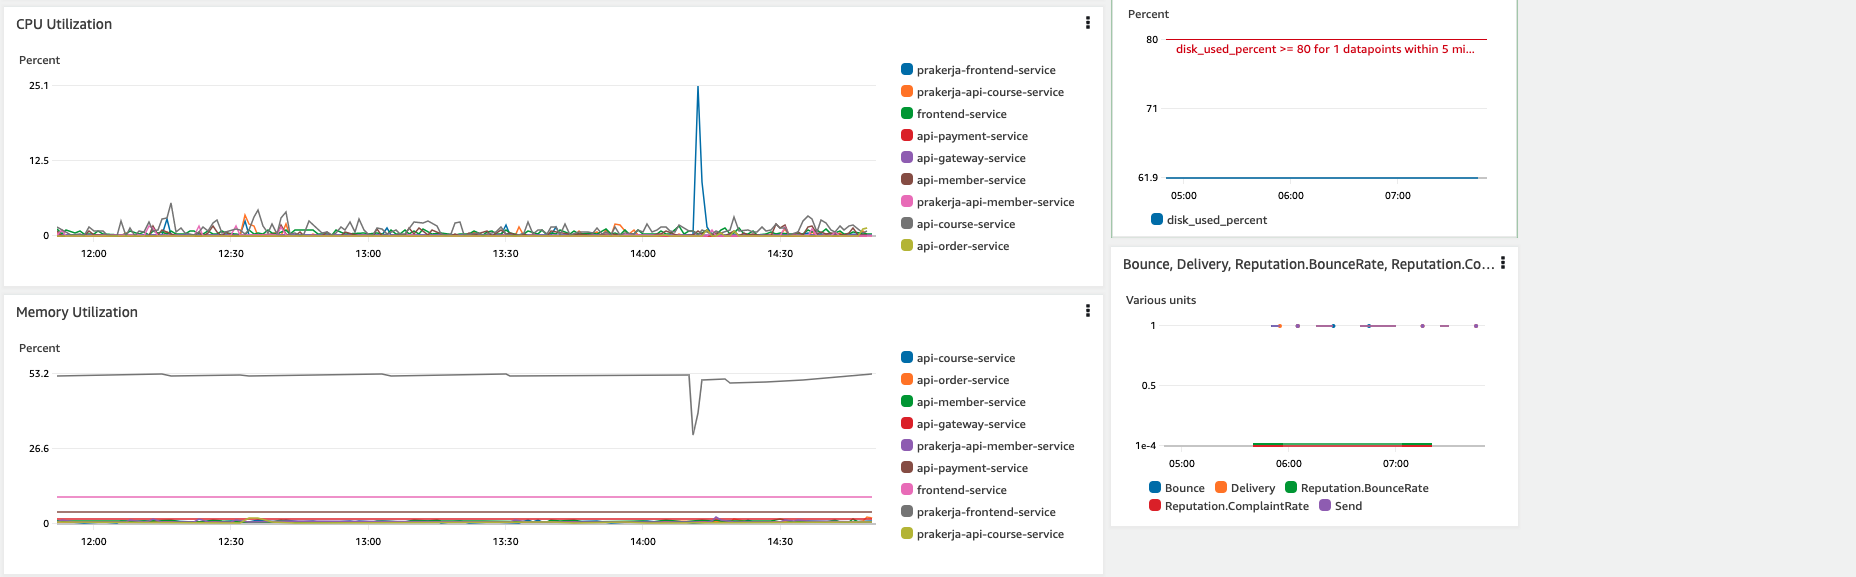
Task: Toggle api-order-service series in Memory legend
Action: tap(962, 380)
